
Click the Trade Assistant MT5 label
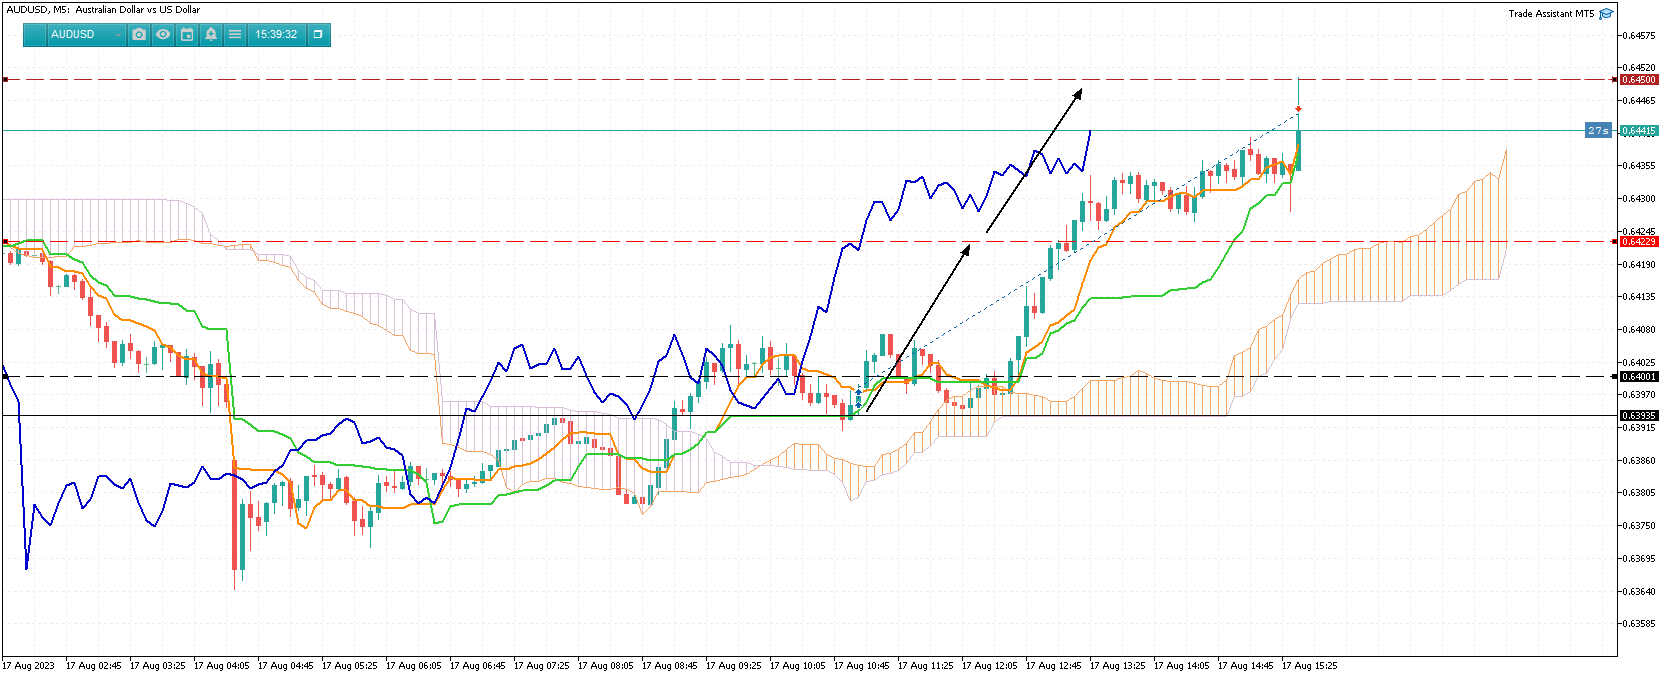click(x=1551, y=14)
